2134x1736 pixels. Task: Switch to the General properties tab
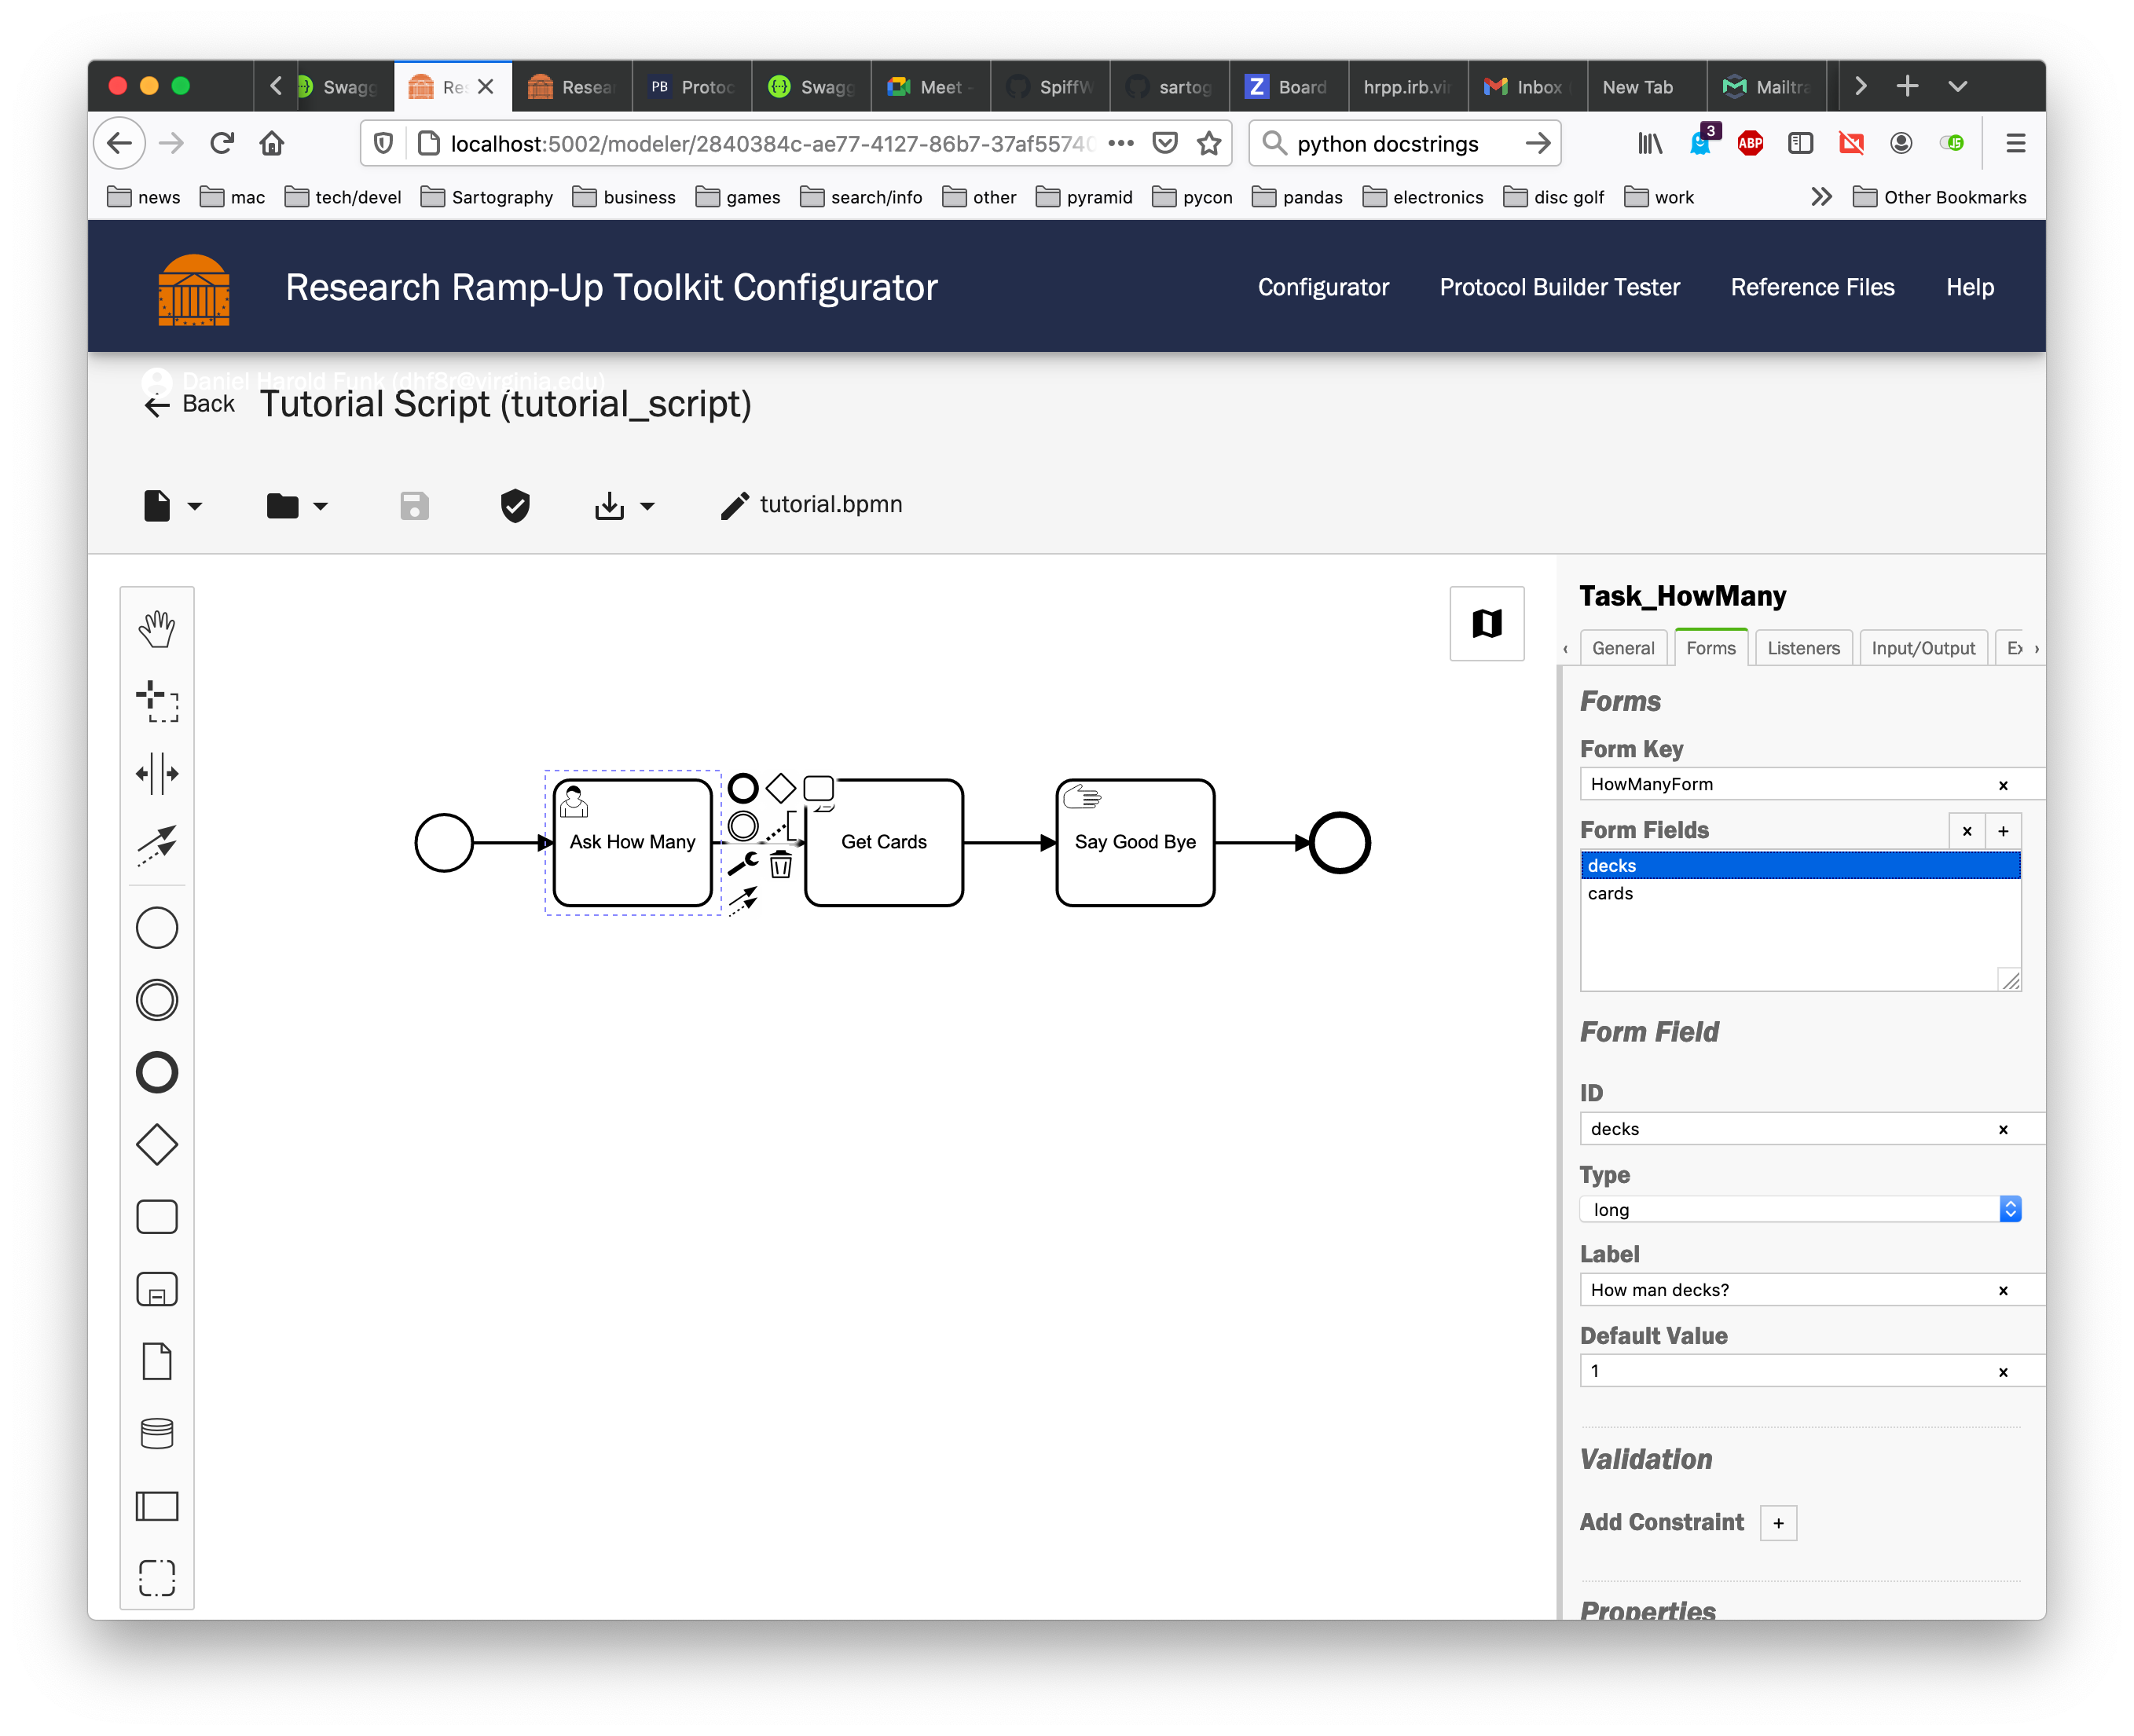[x=1623, y=648]
